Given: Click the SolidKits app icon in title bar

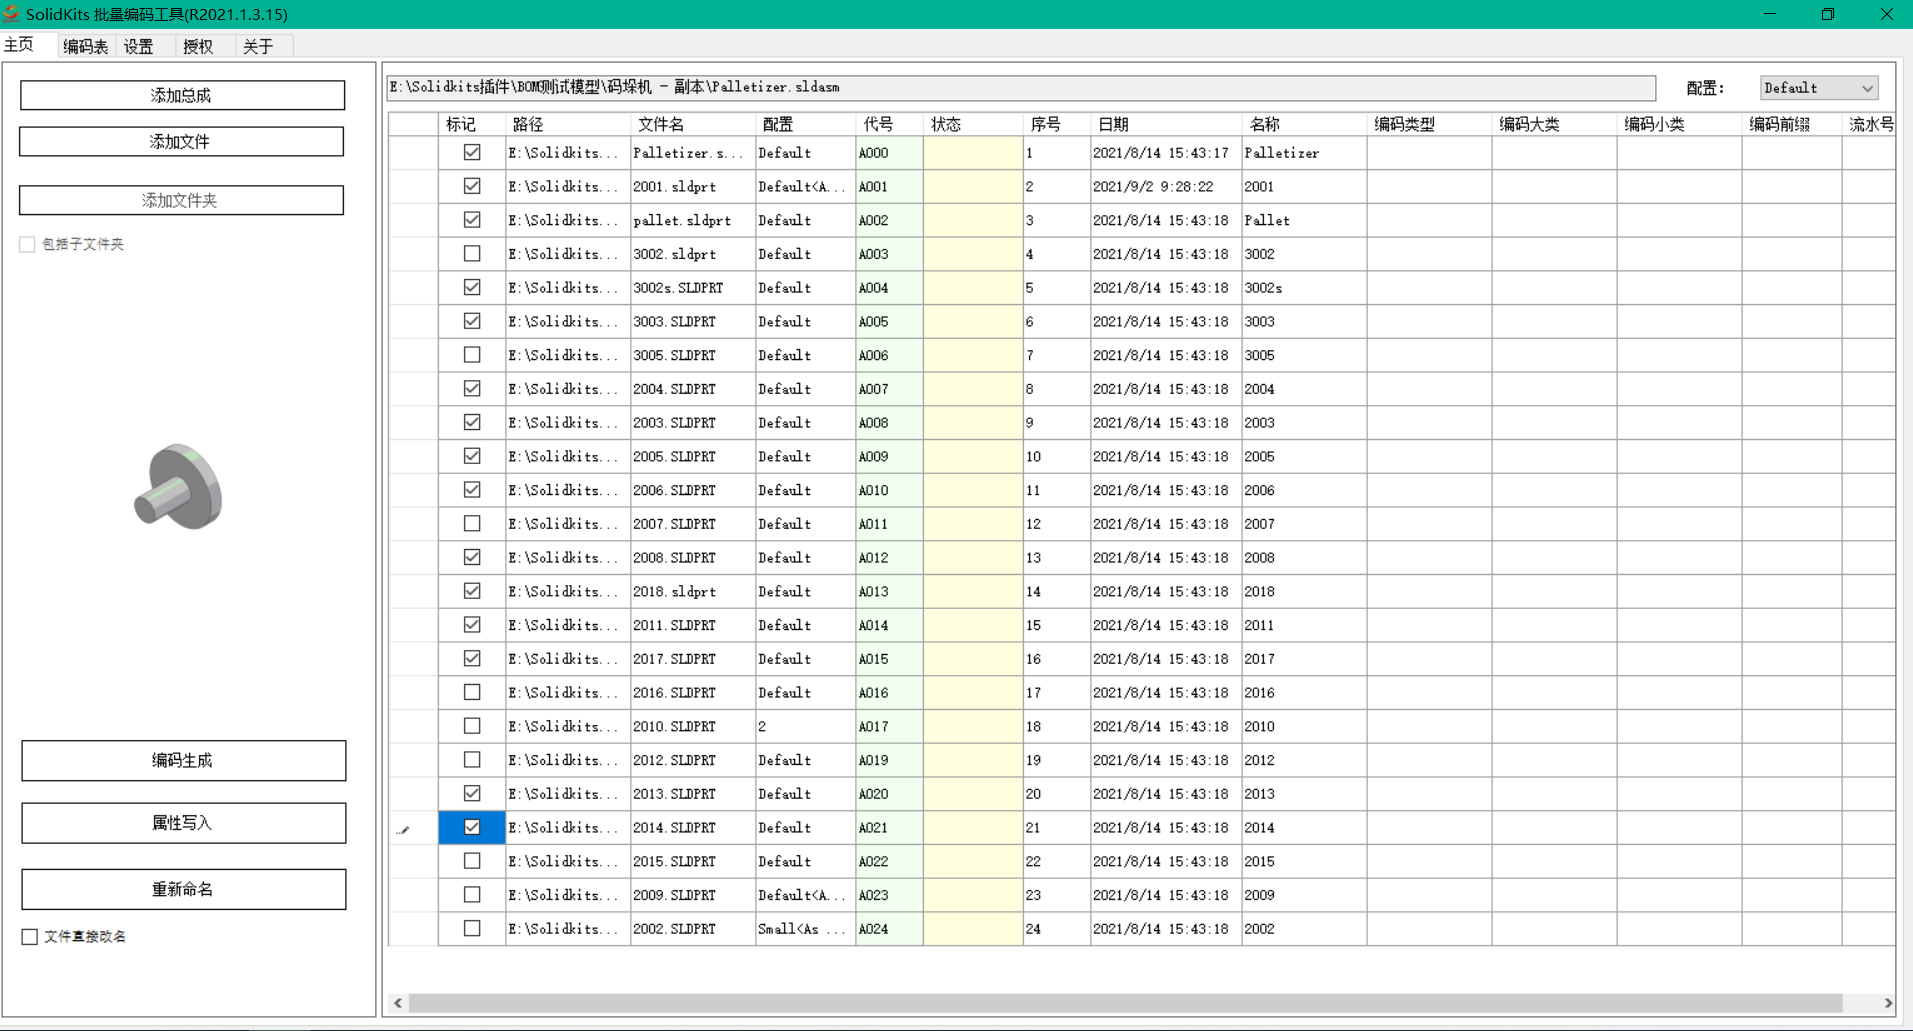Looking at the screenshot, I should click(12, 14).
